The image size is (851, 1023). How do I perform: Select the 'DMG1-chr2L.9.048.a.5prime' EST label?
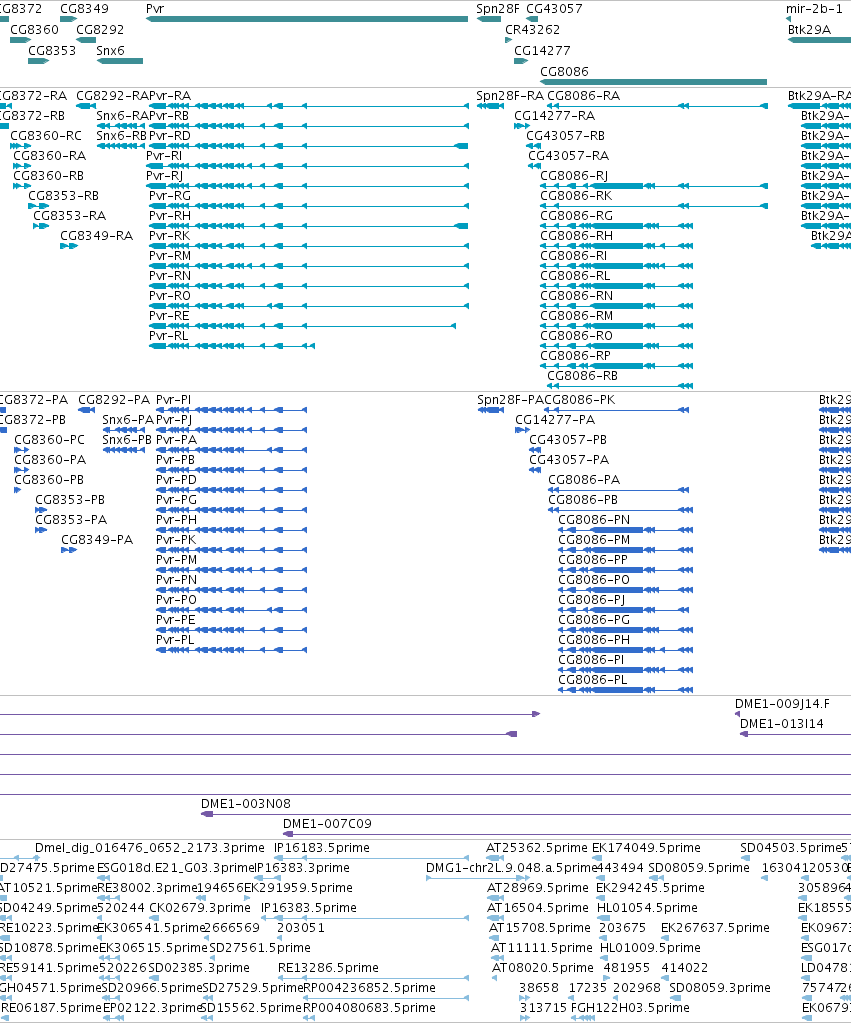[x=512, y=867]
